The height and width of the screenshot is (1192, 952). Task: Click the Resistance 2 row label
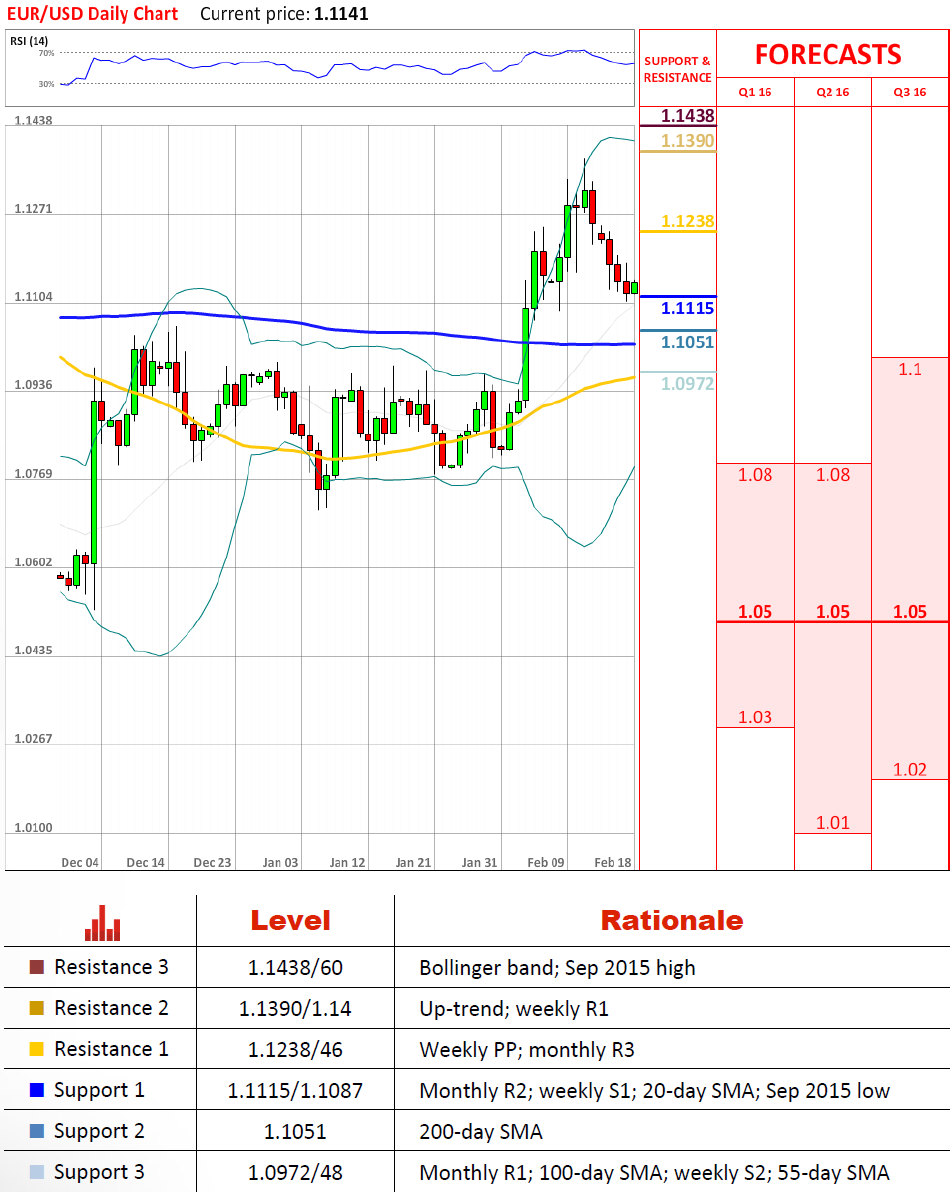[111, 1008]
